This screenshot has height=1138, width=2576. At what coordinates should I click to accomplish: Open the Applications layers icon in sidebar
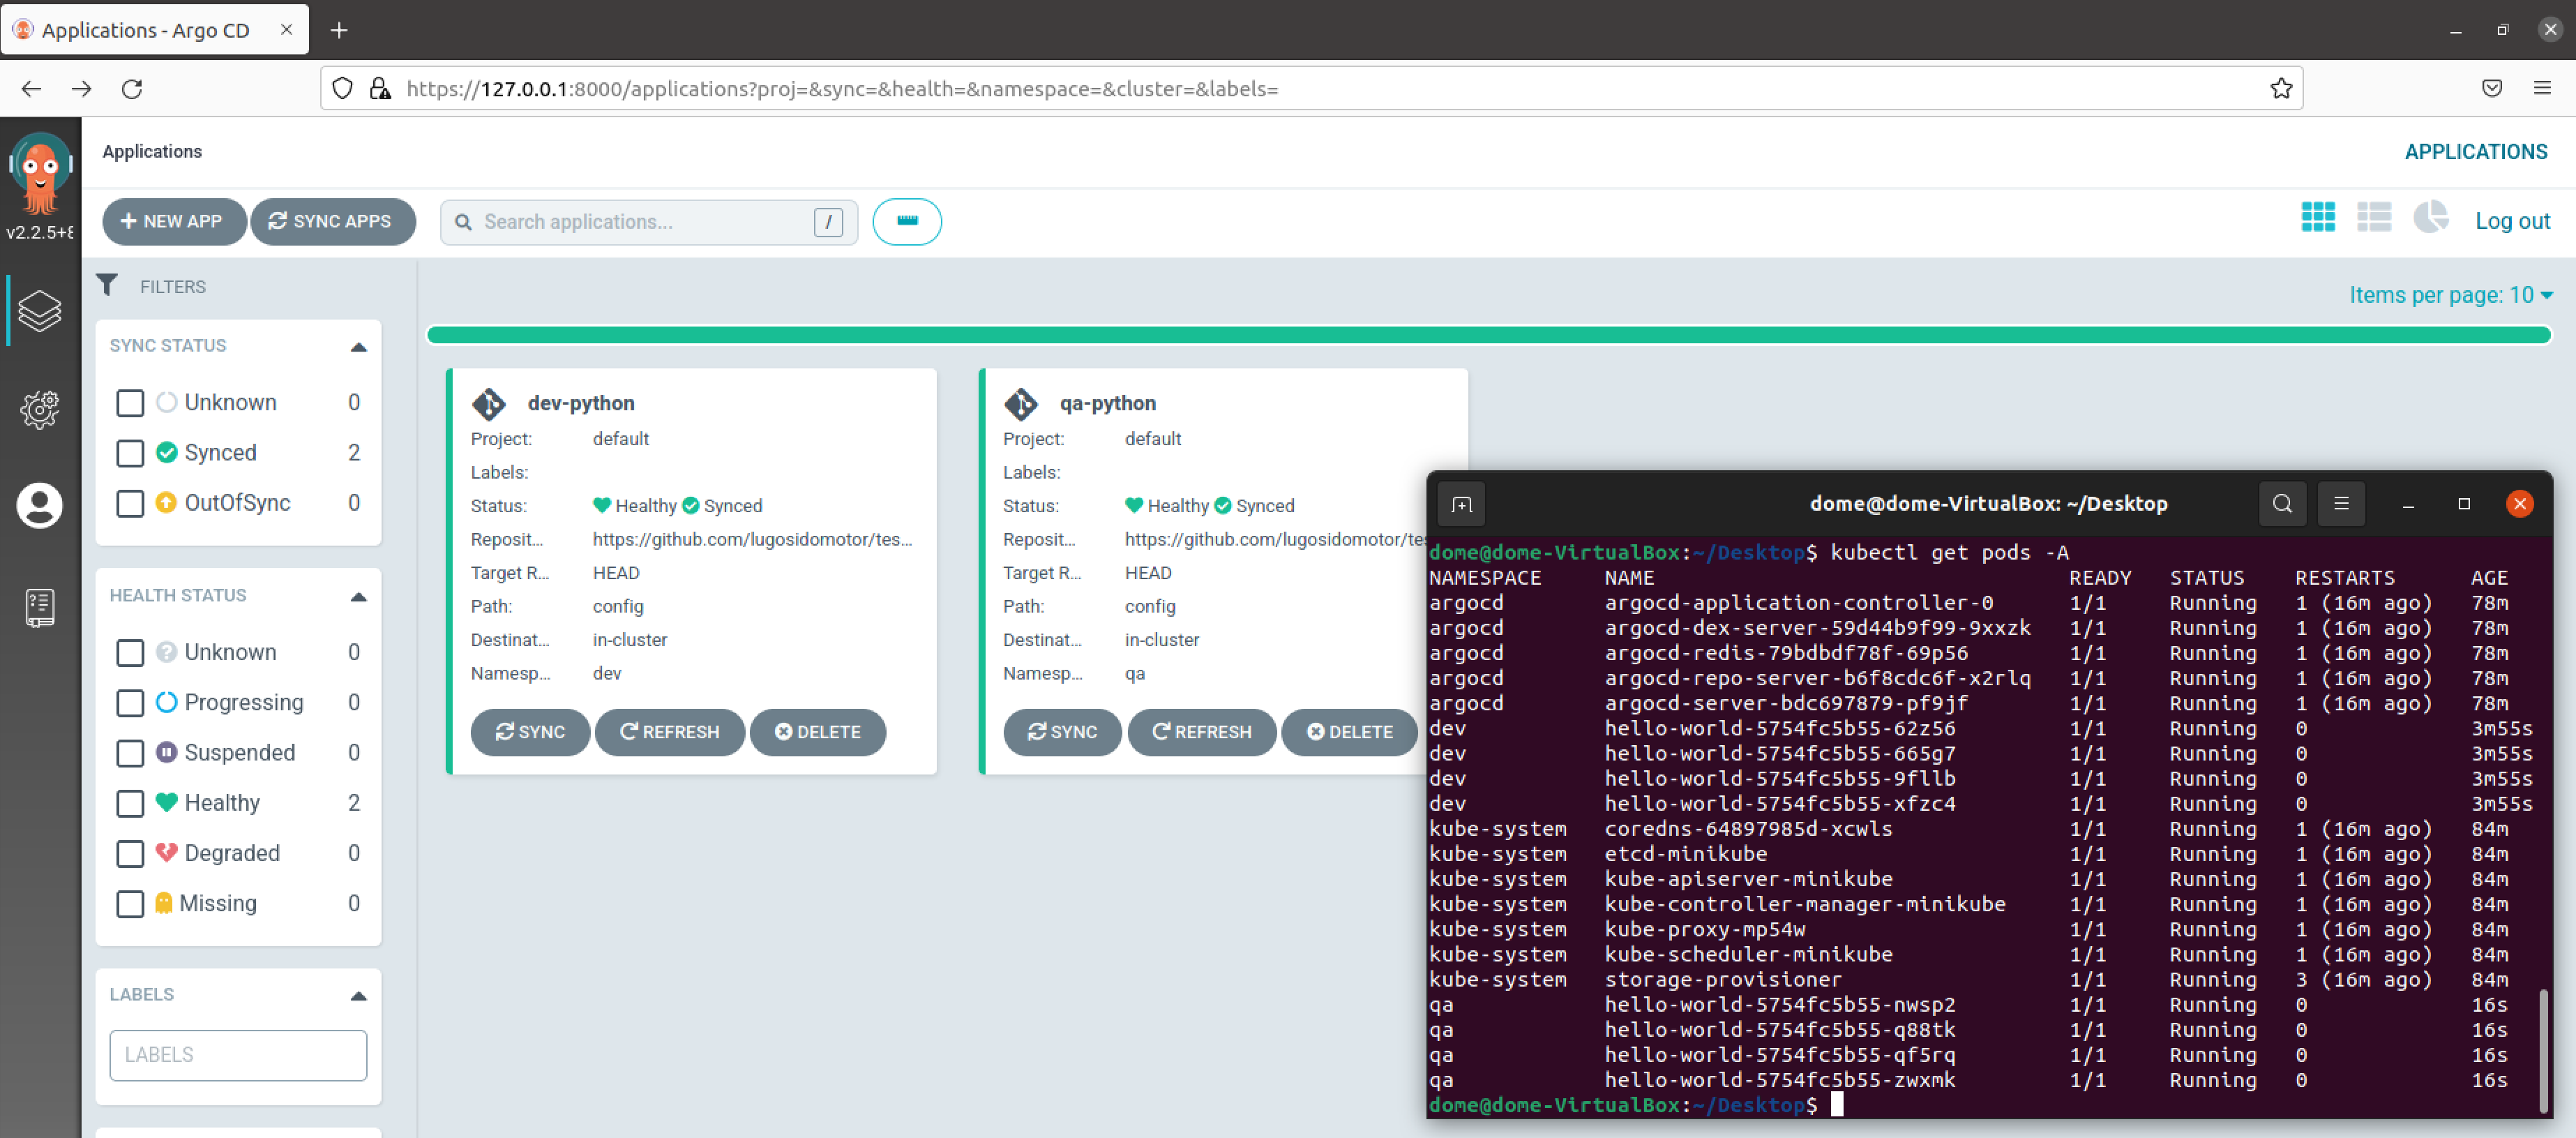click(x=40, y=311)
